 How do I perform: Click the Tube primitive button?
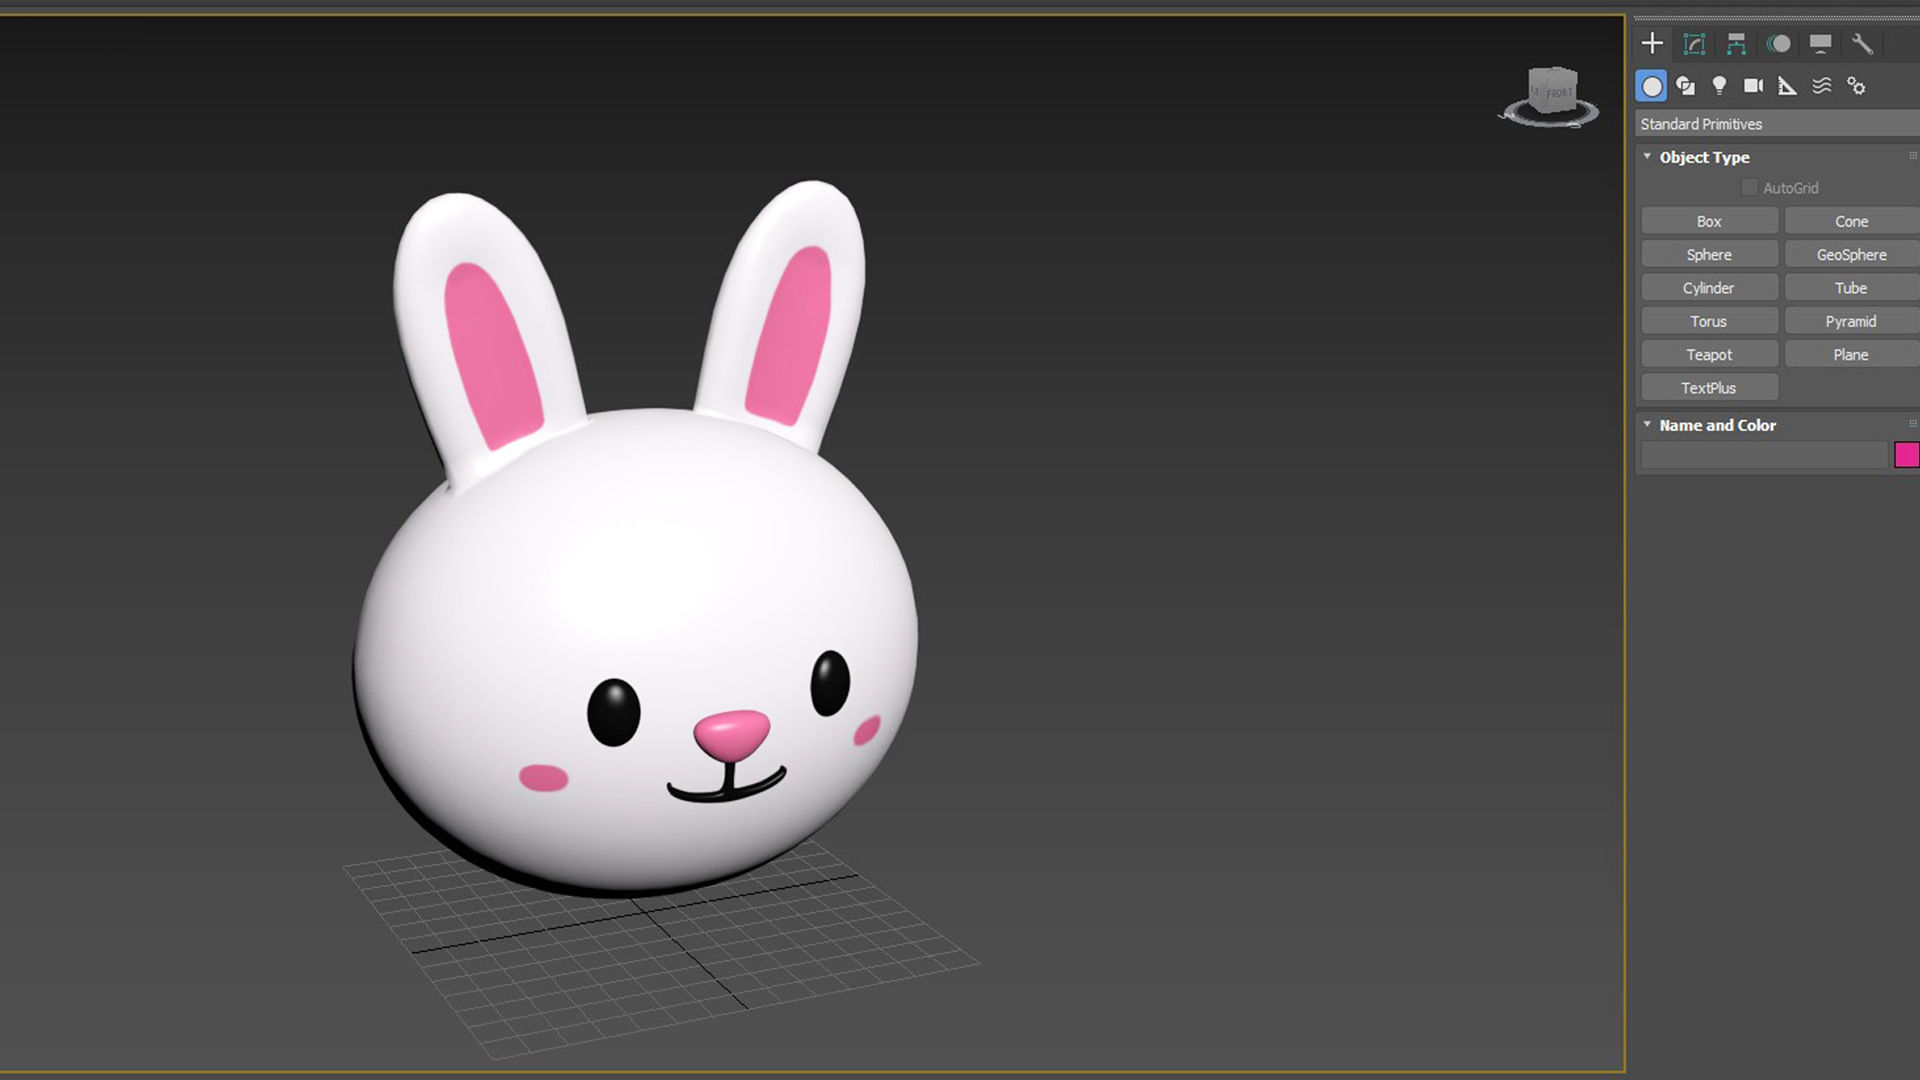tap(1851, 288)
